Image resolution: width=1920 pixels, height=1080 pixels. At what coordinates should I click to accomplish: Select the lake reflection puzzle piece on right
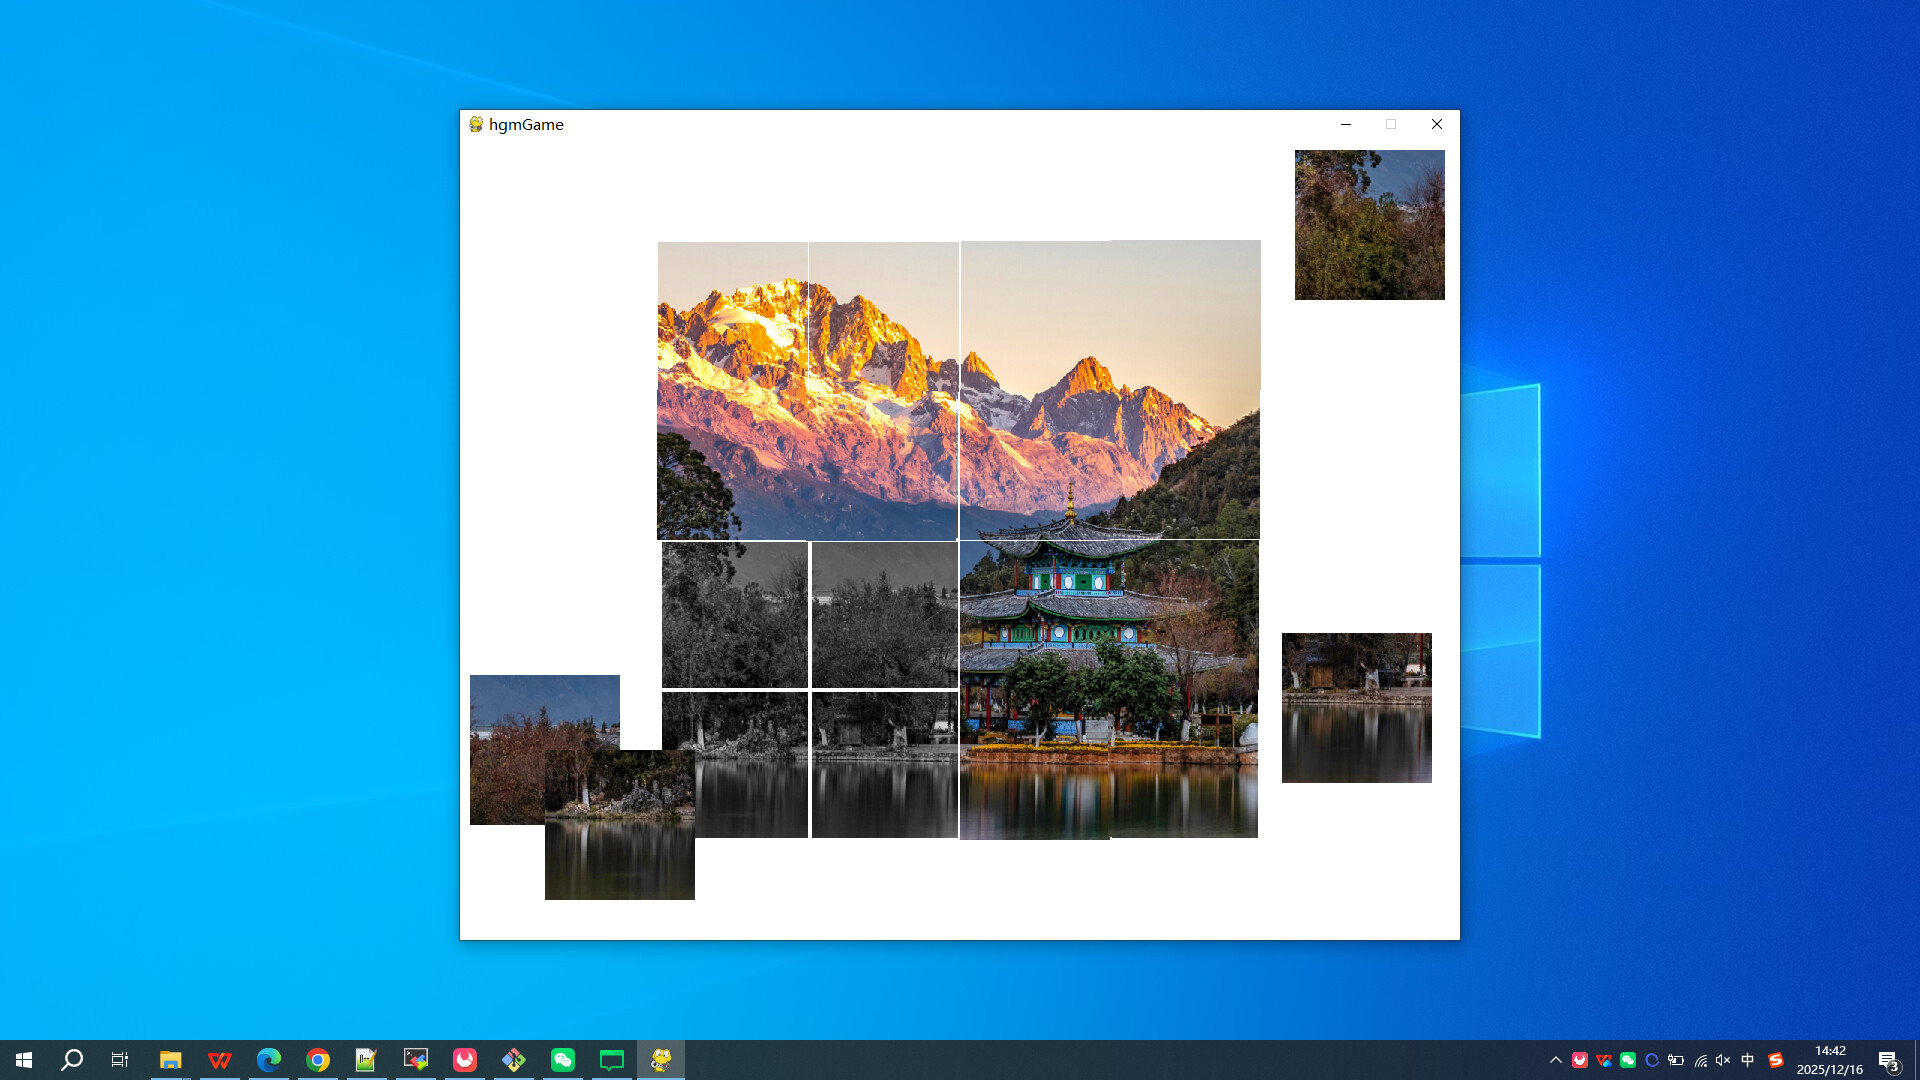point(1356,707)
